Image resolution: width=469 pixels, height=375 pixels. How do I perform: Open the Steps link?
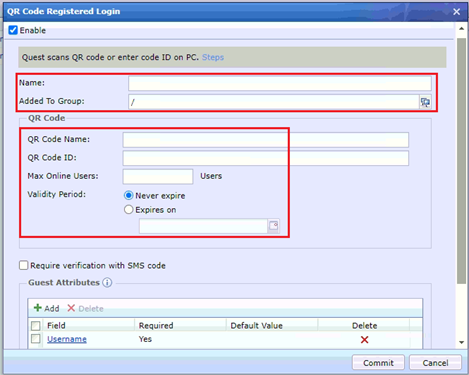213,57
